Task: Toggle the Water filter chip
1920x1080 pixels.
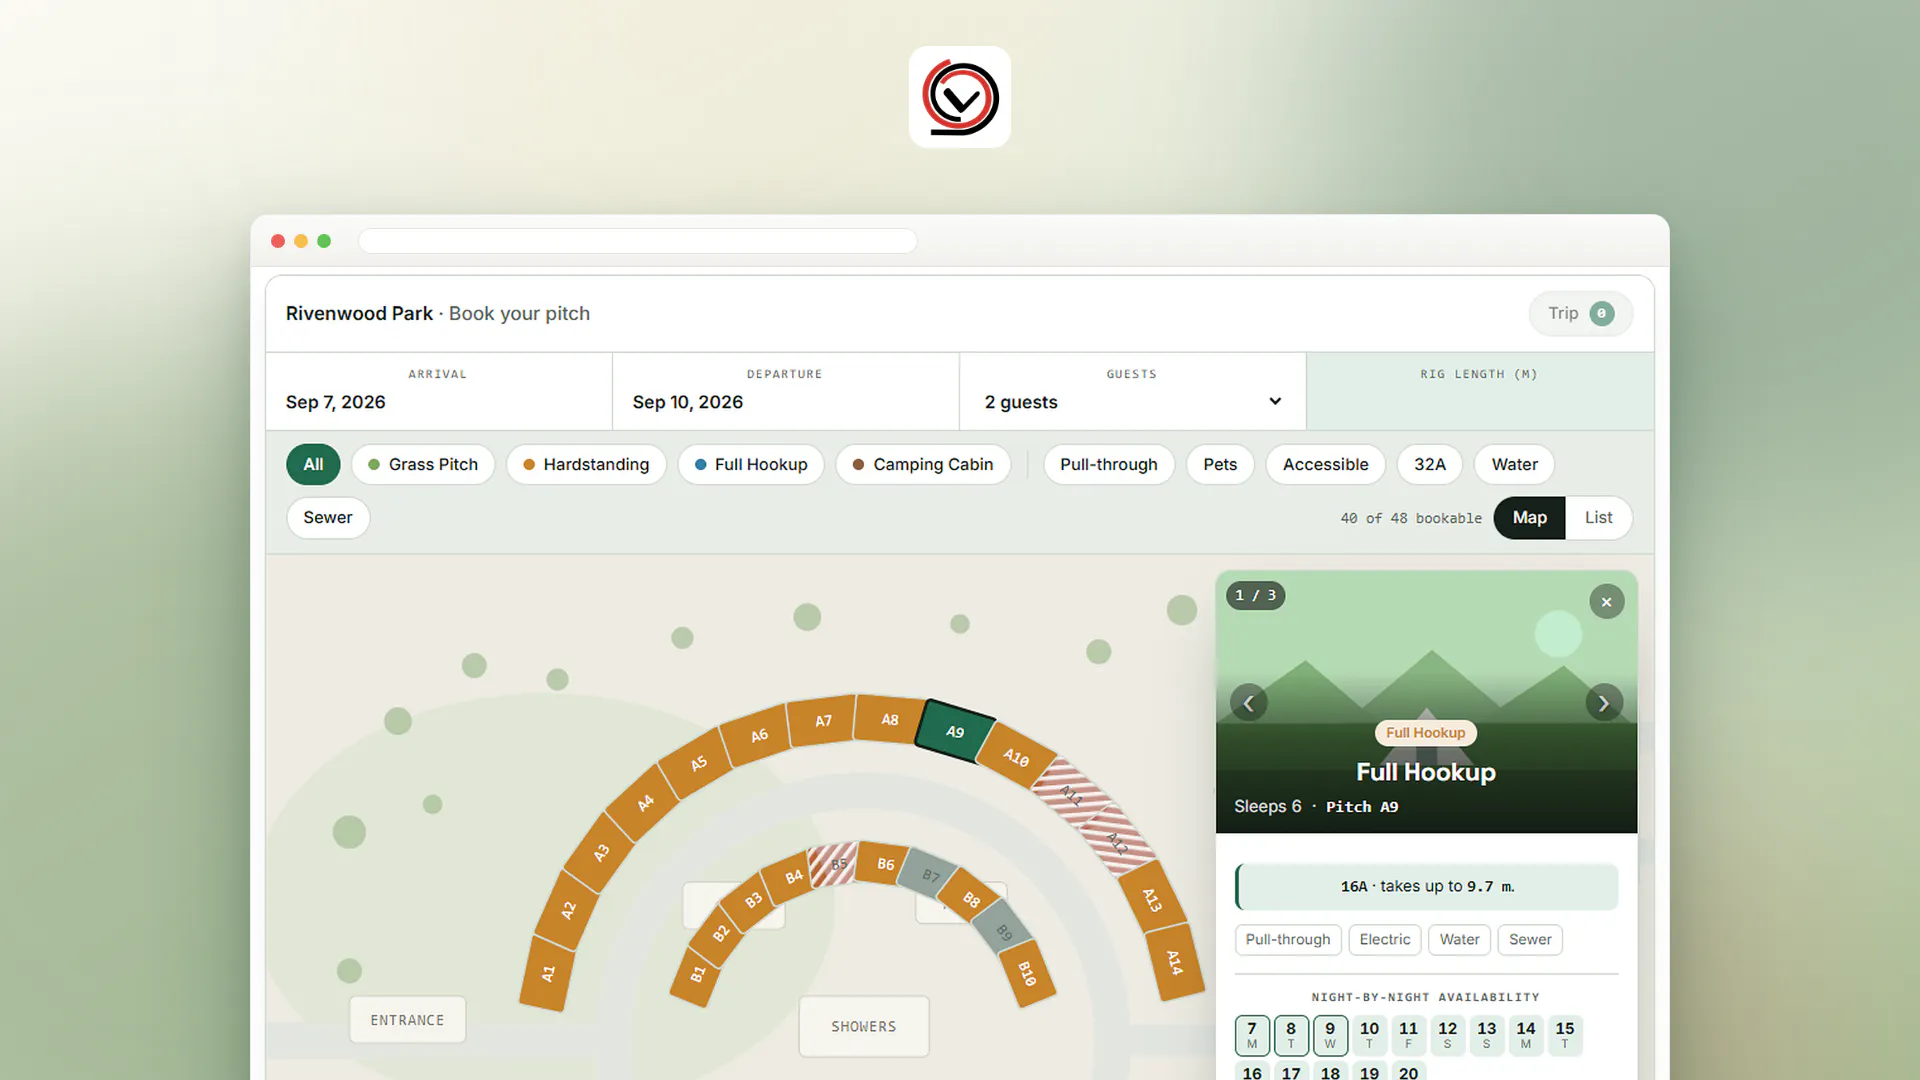Action: tap(1515, 465)
